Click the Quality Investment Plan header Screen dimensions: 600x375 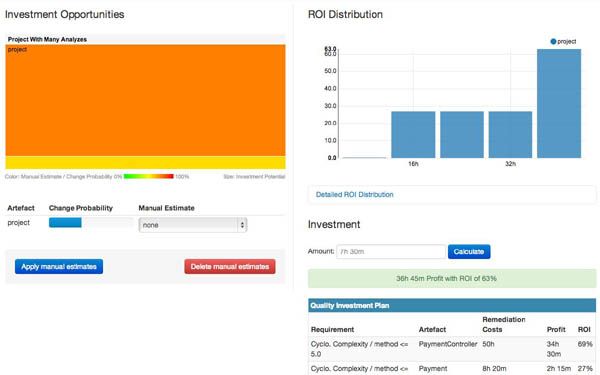tap(452, 305)
